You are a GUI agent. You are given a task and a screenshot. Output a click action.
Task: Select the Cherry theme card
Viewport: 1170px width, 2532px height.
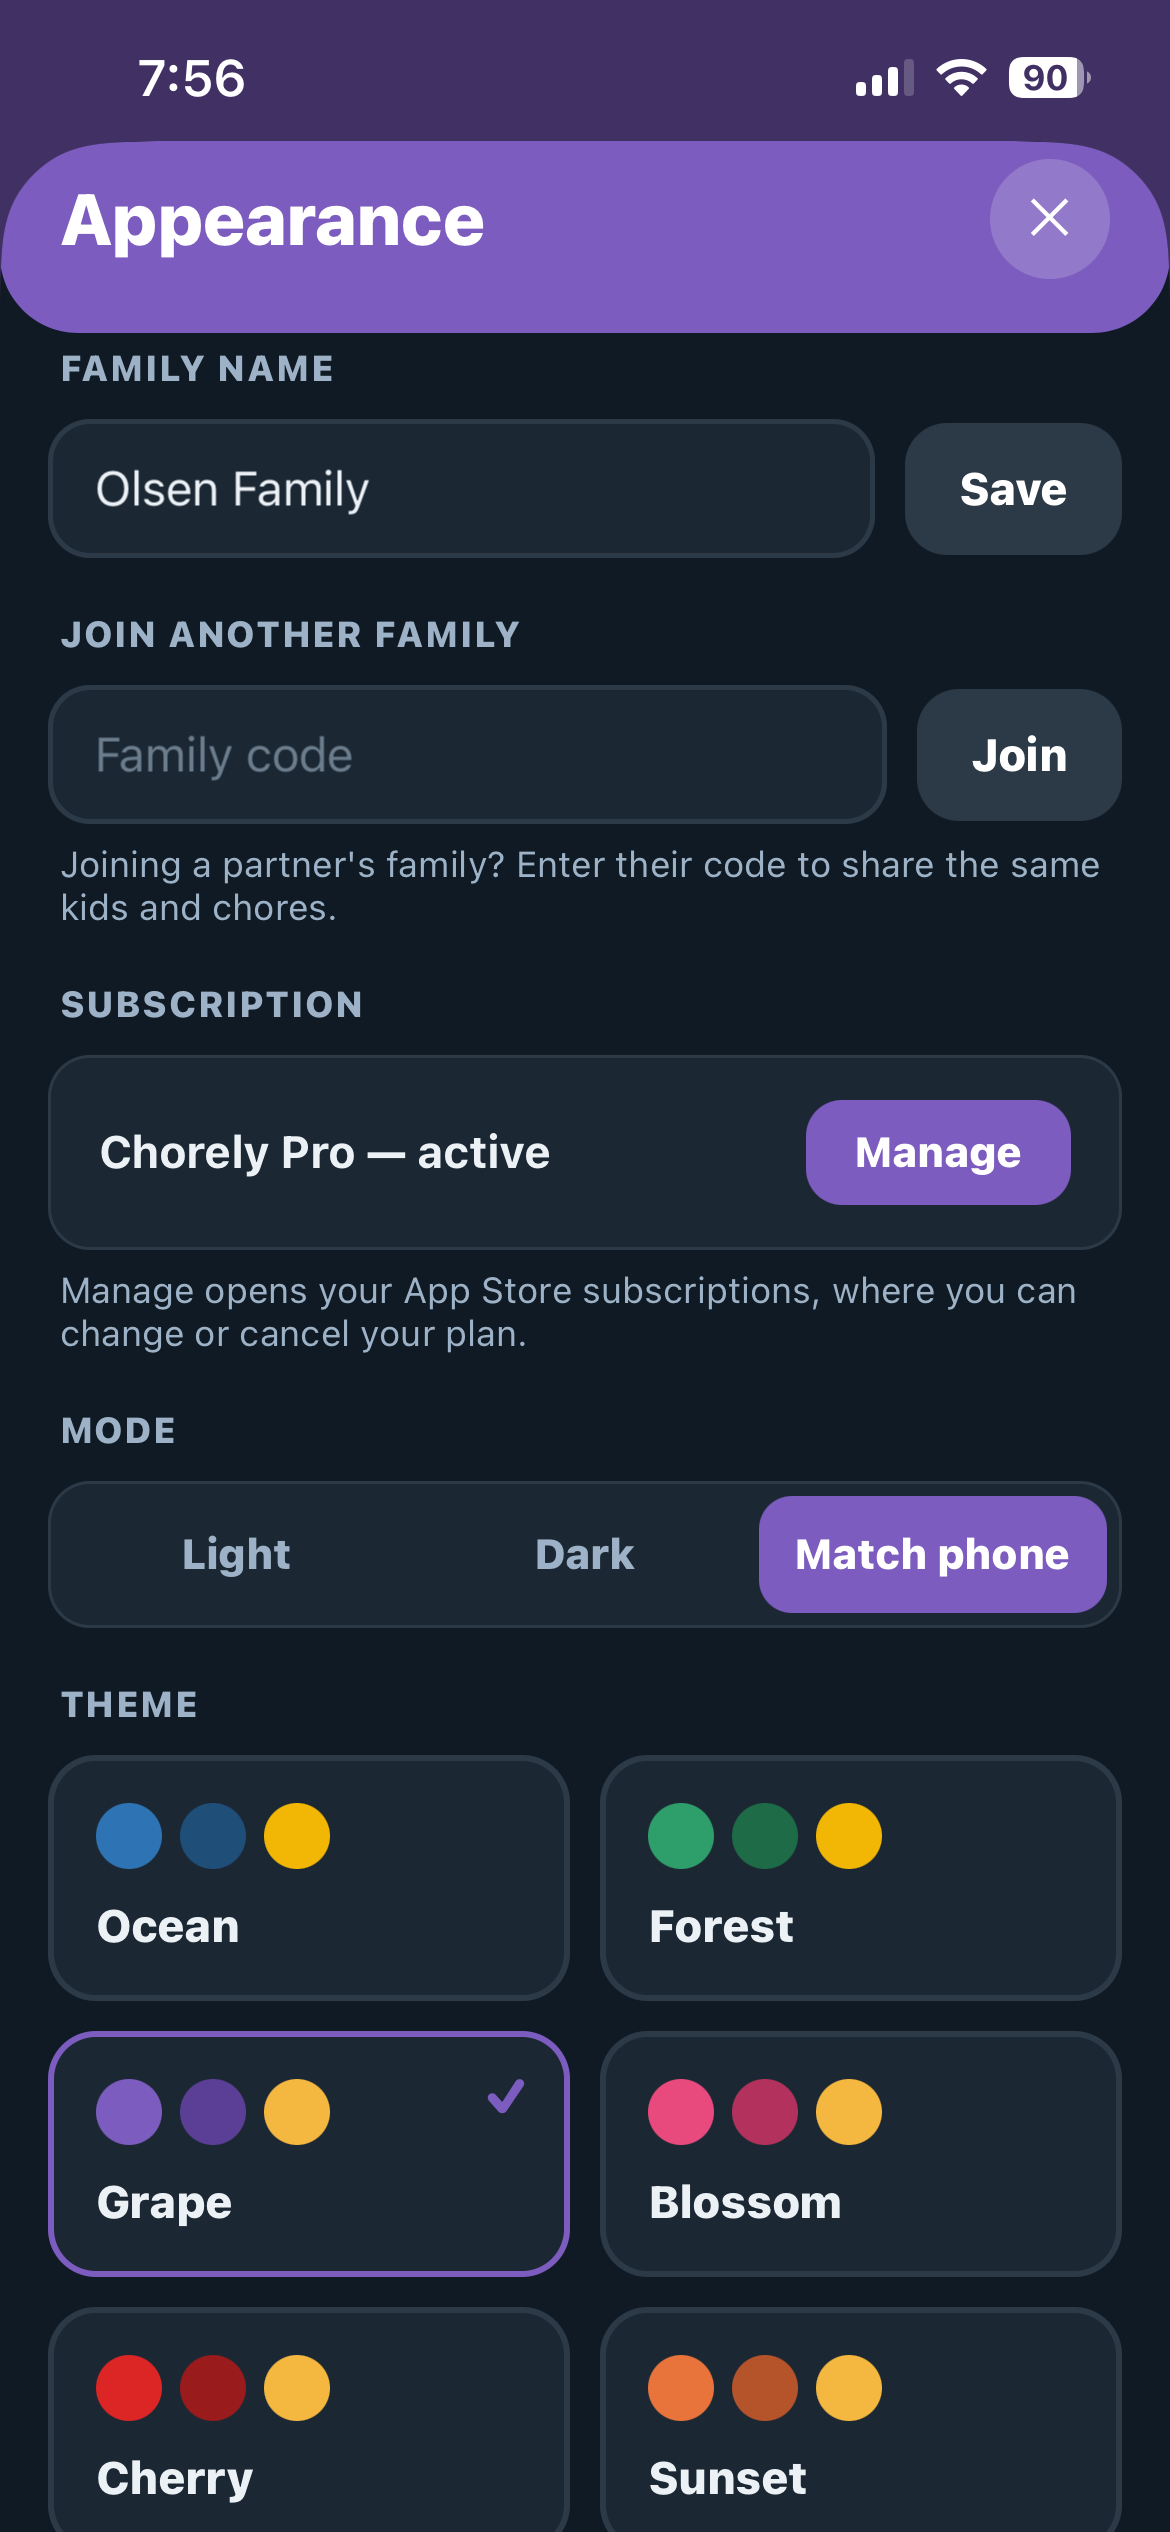pyautogui.click(x=309, y=2420)
